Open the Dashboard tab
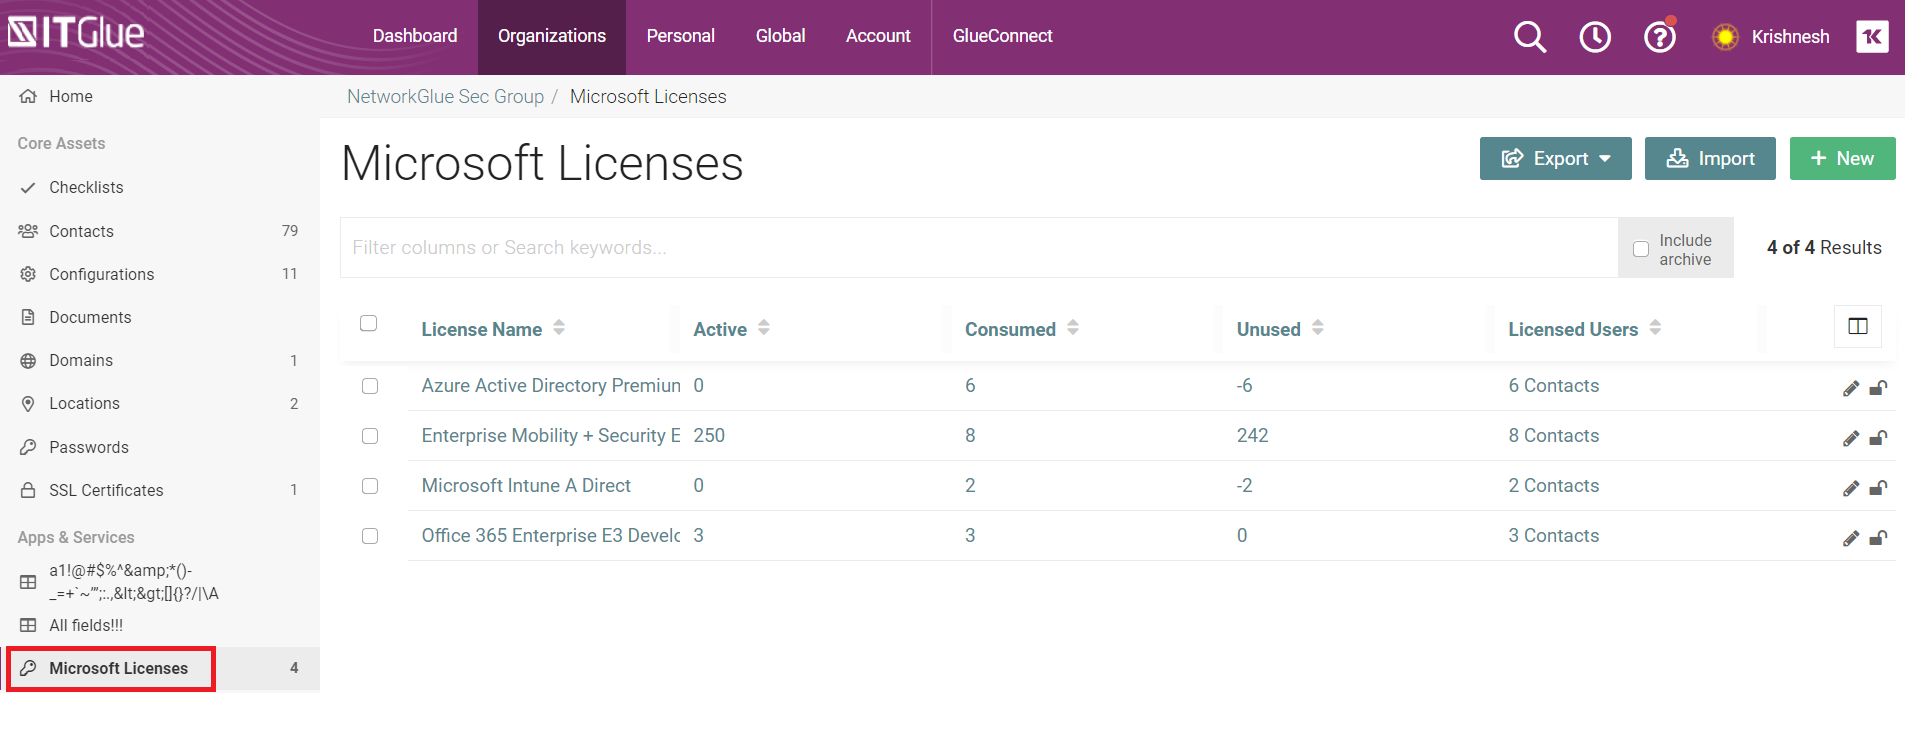This screenshot has height=736, width=1905. tap(415, 36)
